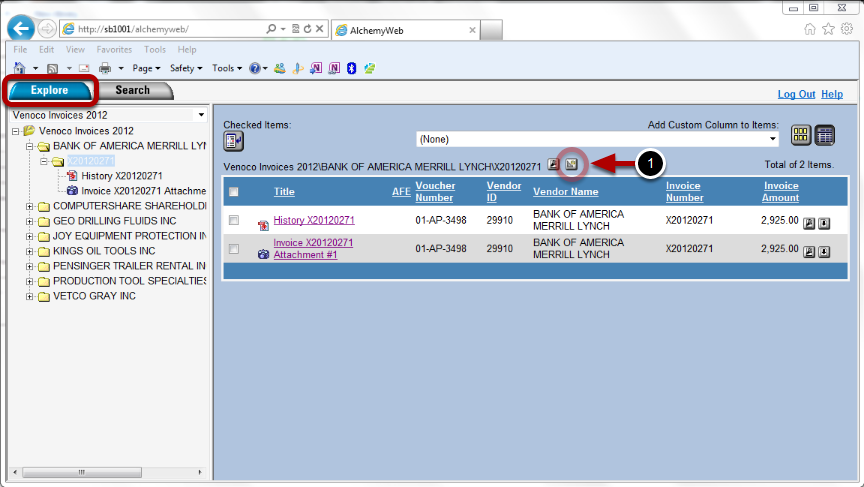
Task: Click the Messenger people icon in toolbar
Action: pyautogui.click(x=280, y=68)
